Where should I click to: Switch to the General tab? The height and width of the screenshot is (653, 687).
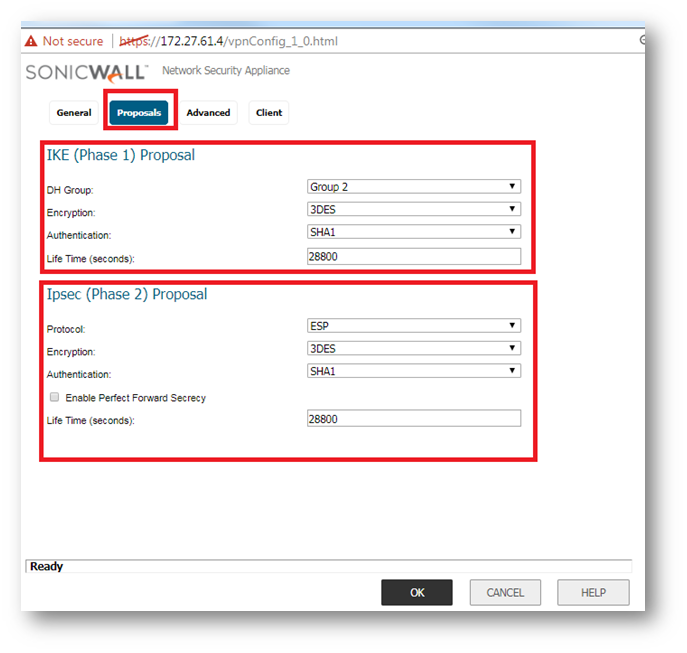[74, 113]
